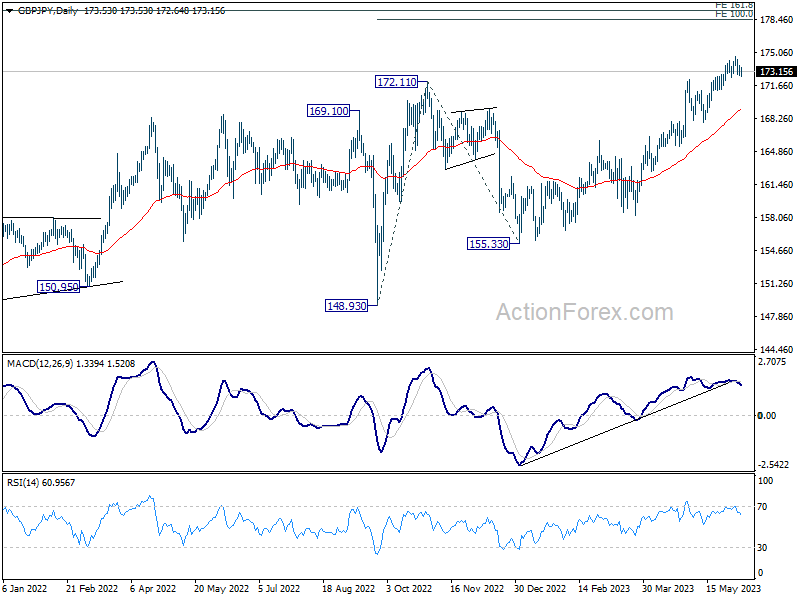This screenshot has width=800, height=600.
Task: Select the 150.950 price label
Action: point(59,287)
